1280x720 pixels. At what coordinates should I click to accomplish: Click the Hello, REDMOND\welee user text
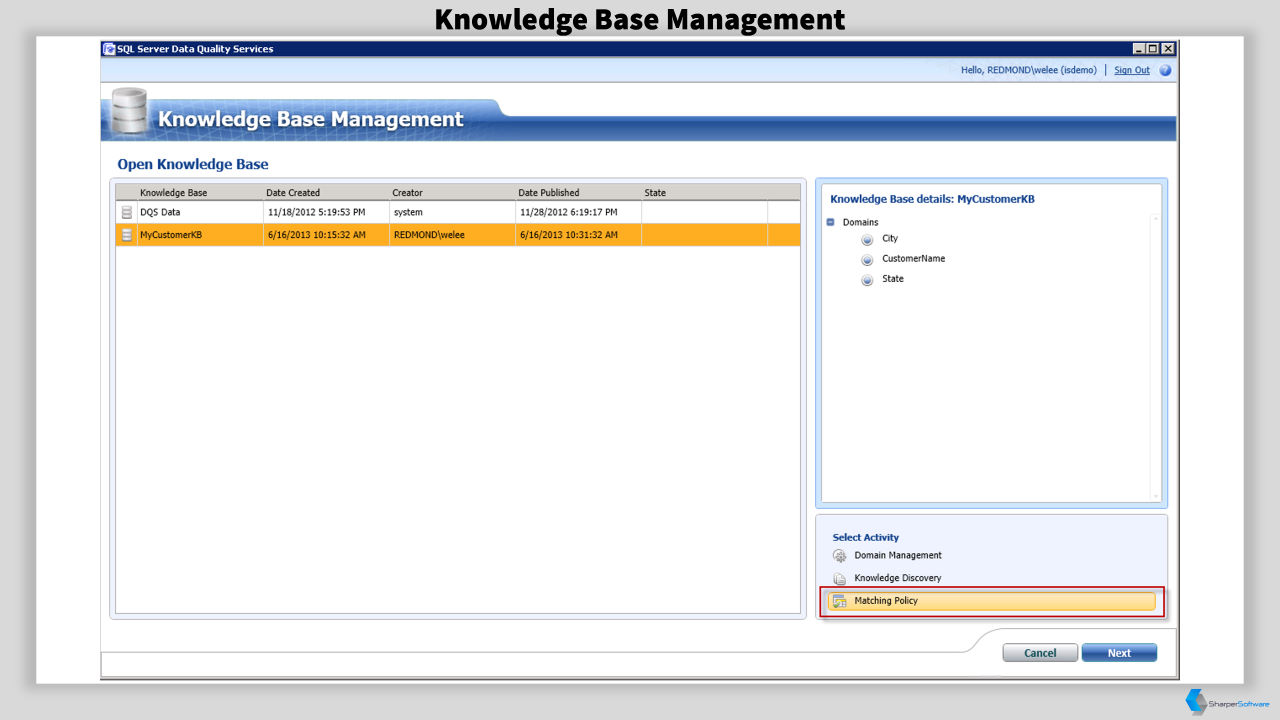tap(1028, 70)
